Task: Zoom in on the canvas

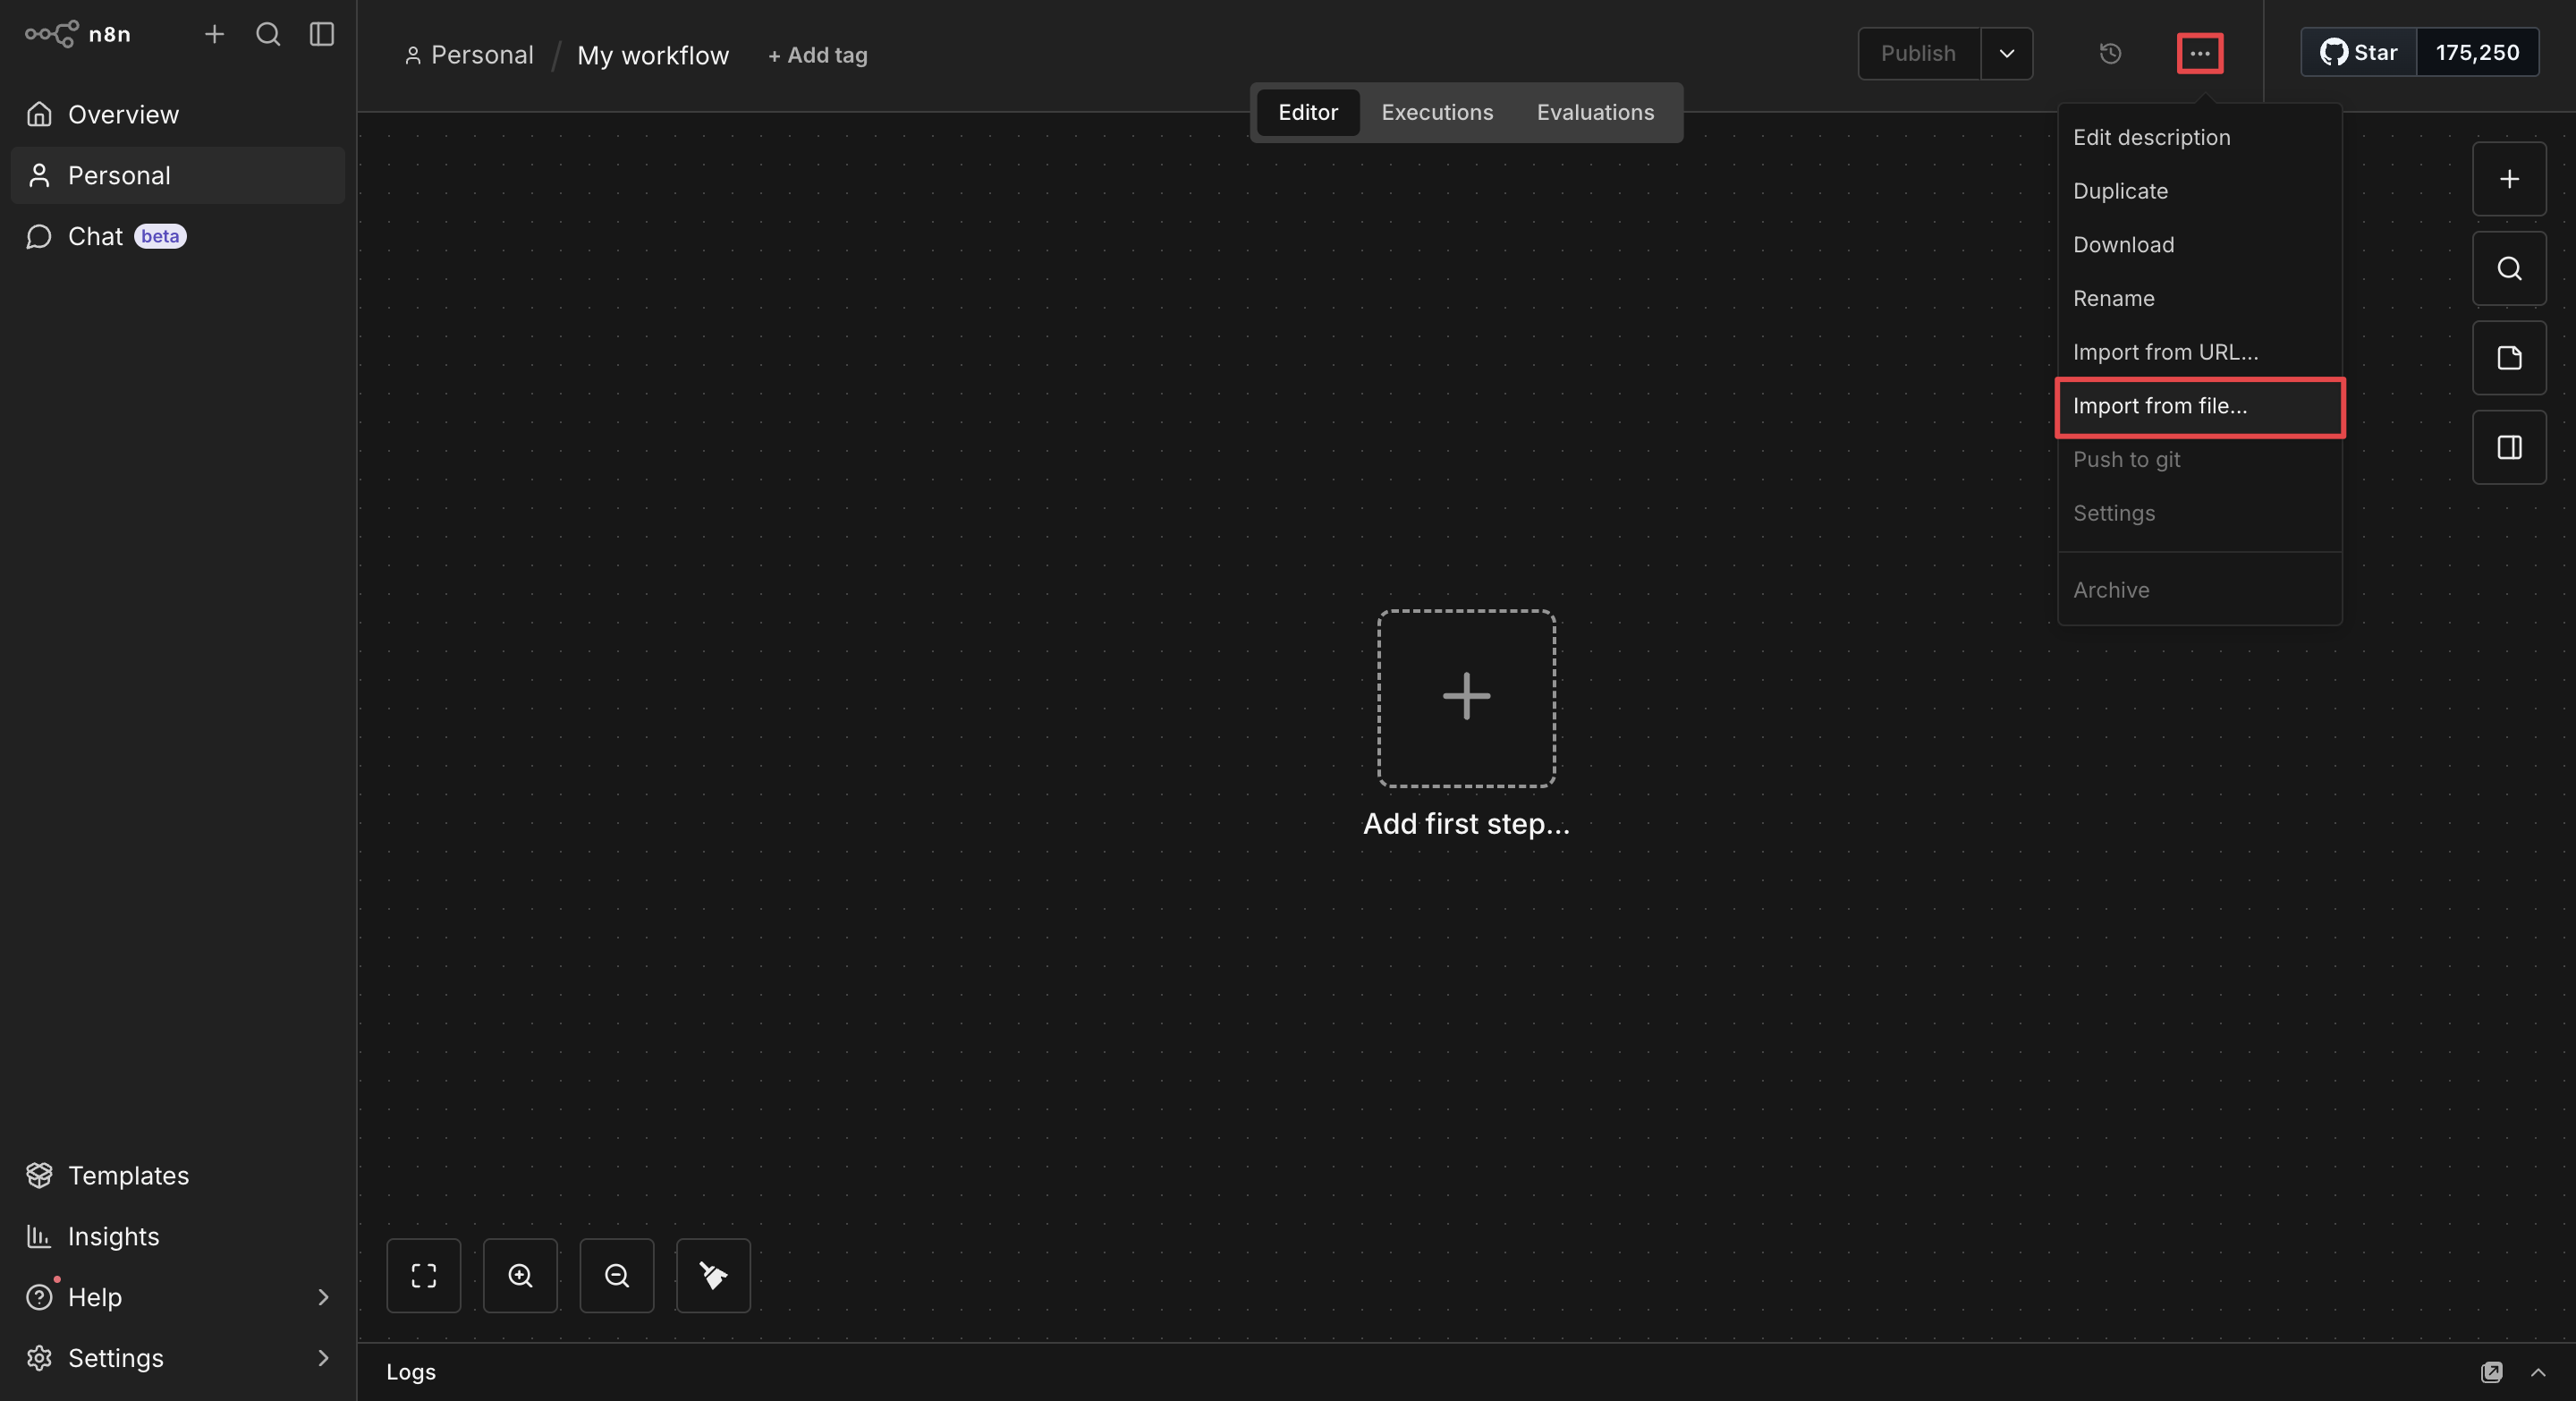Action: 520,1275
